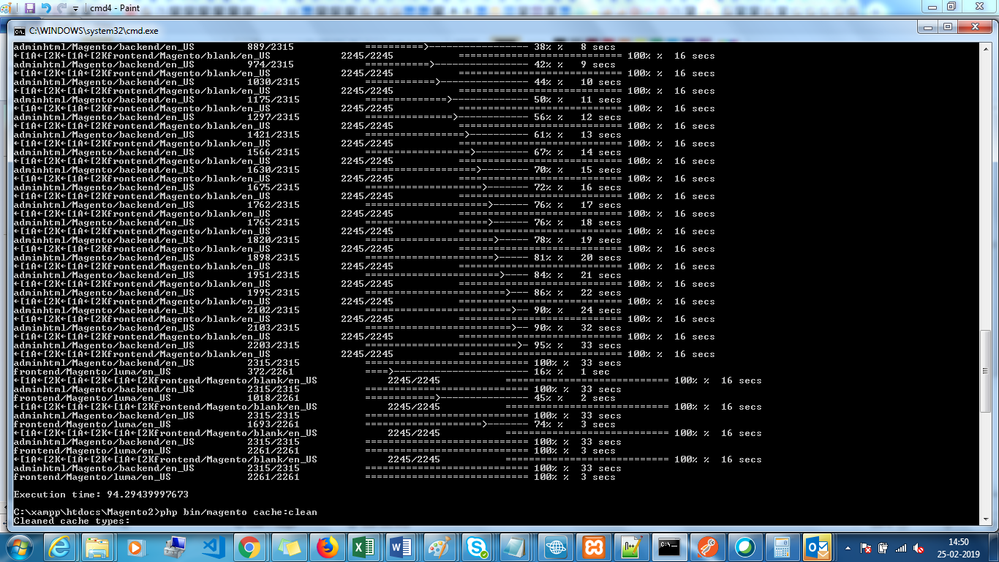Click the '1018/2261' luma progress count
Screen dimensions: 999x562
click(273, 398)
